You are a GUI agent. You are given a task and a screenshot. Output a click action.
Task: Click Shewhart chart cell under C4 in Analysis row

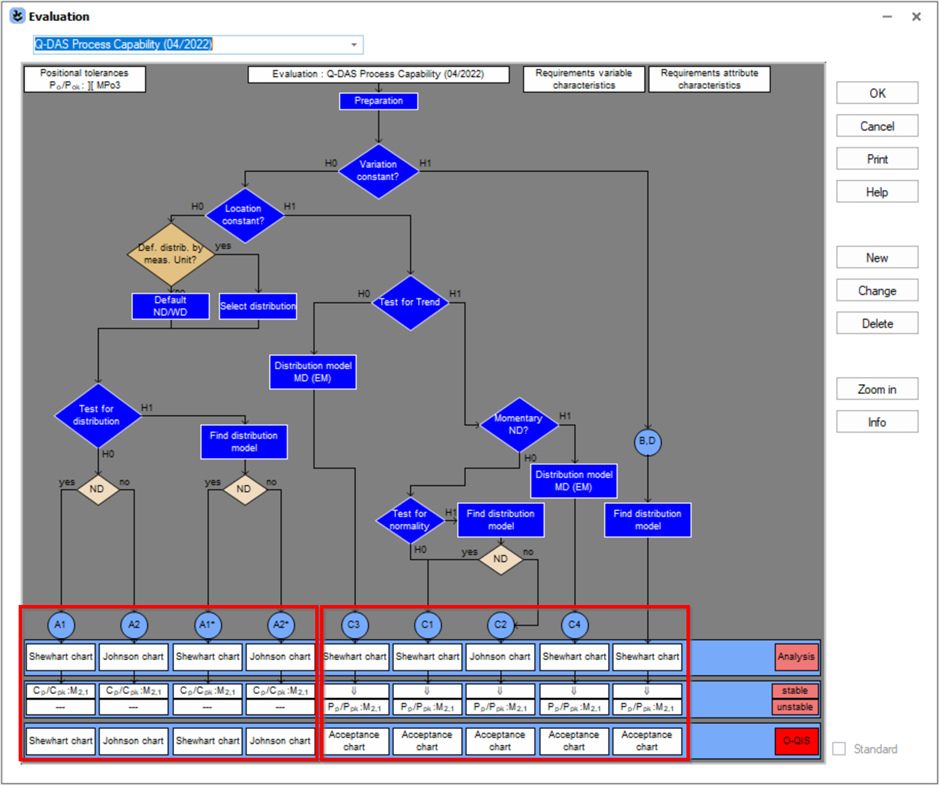point(574,657)
